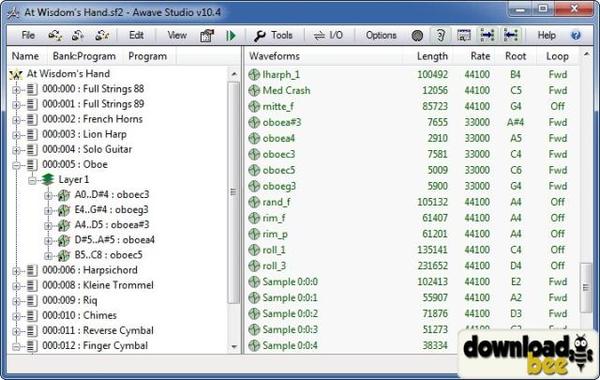
Task: Expand the 000:003 Lion Harp node
Action: point(16,135)
